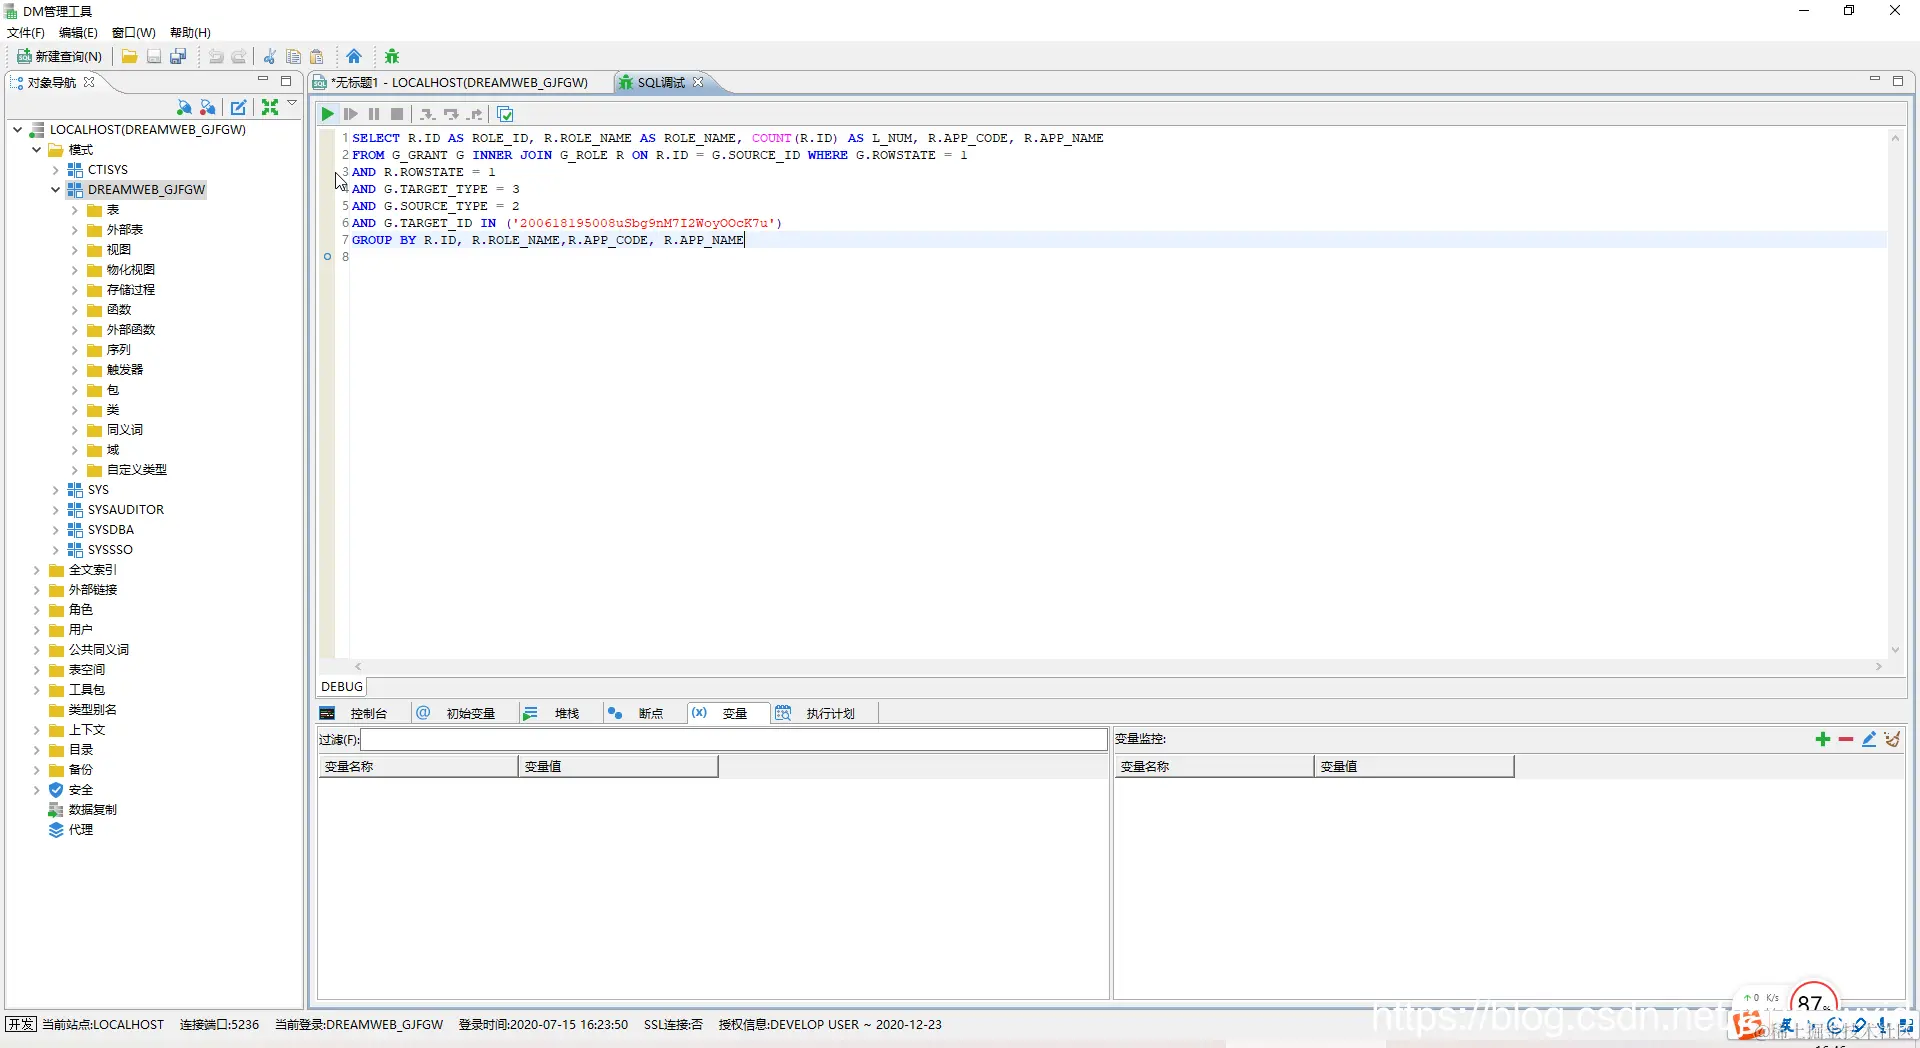The width and height of the screenshot is (1920, 1048).
Task: Click the Cut scissors icon
Action: coord(269,56)
